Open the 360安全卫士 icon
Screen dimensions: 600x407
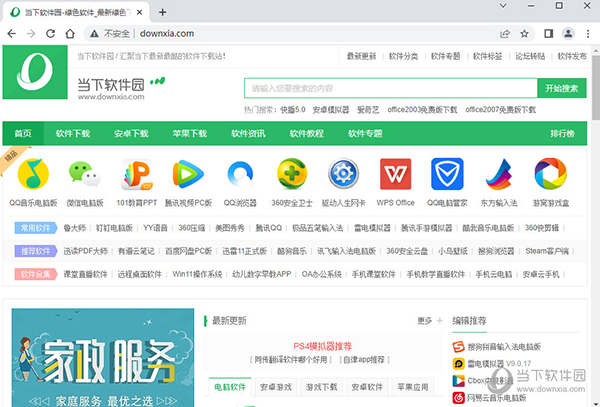[292, 174]
